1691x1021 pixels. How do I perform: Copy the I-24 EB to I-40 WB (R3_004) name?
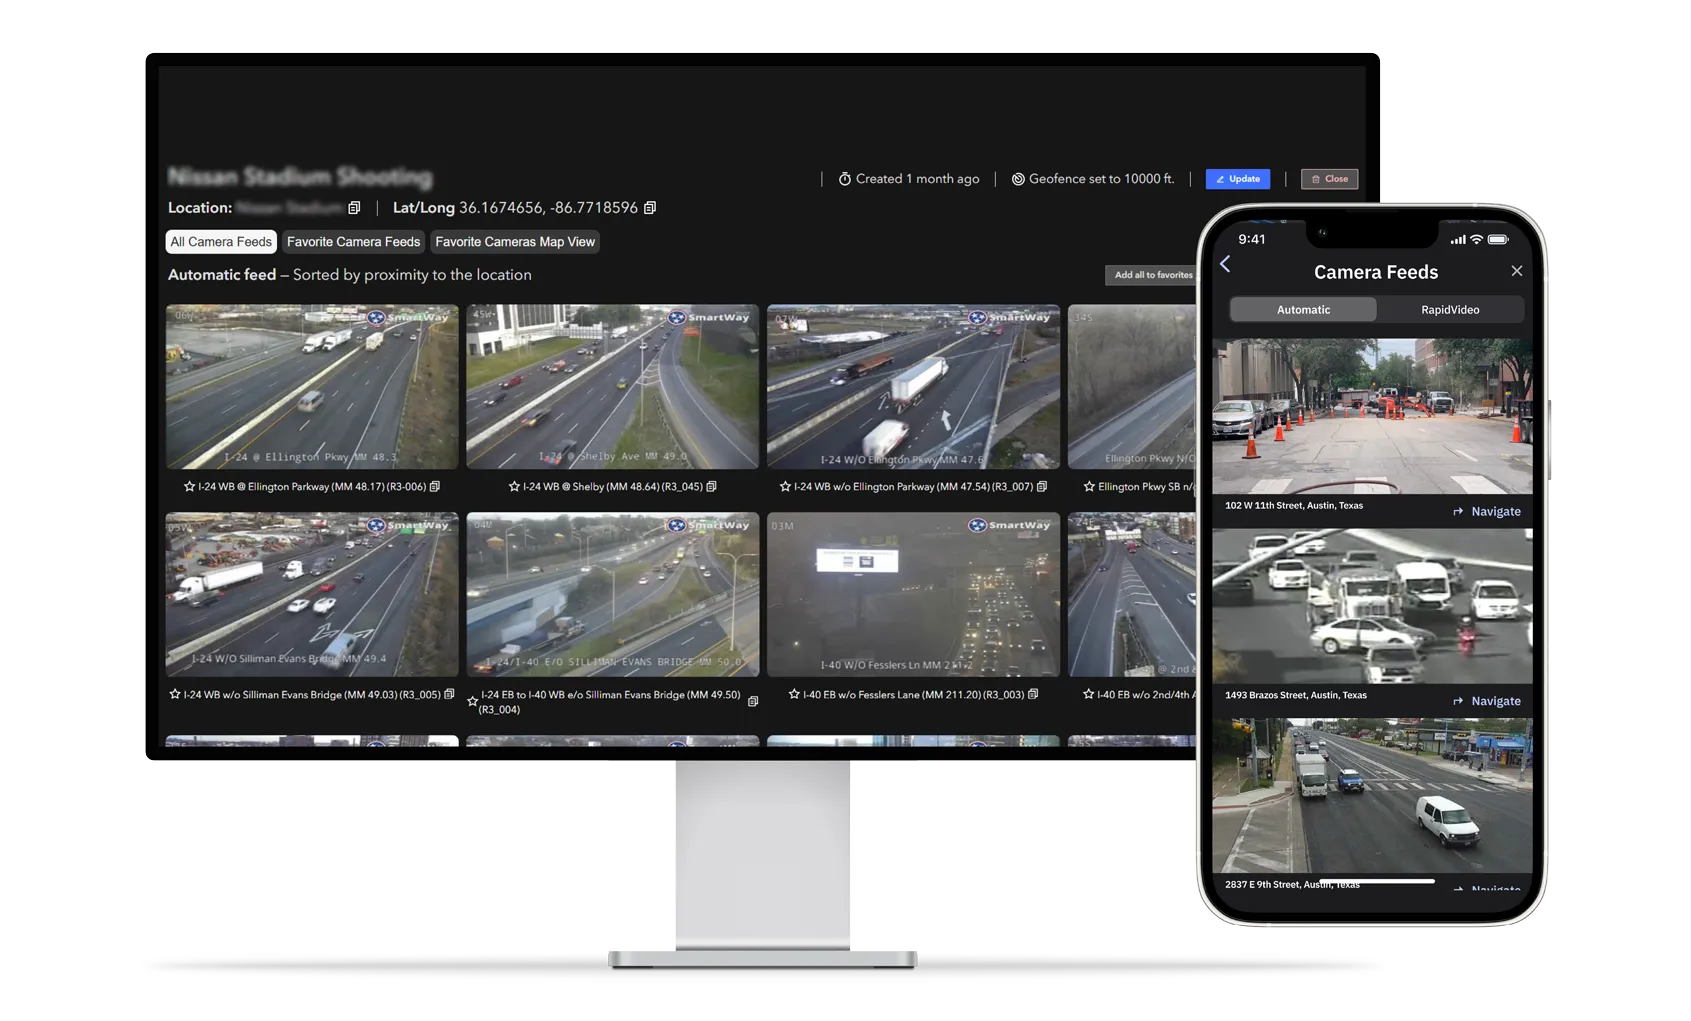coord(753,702)
